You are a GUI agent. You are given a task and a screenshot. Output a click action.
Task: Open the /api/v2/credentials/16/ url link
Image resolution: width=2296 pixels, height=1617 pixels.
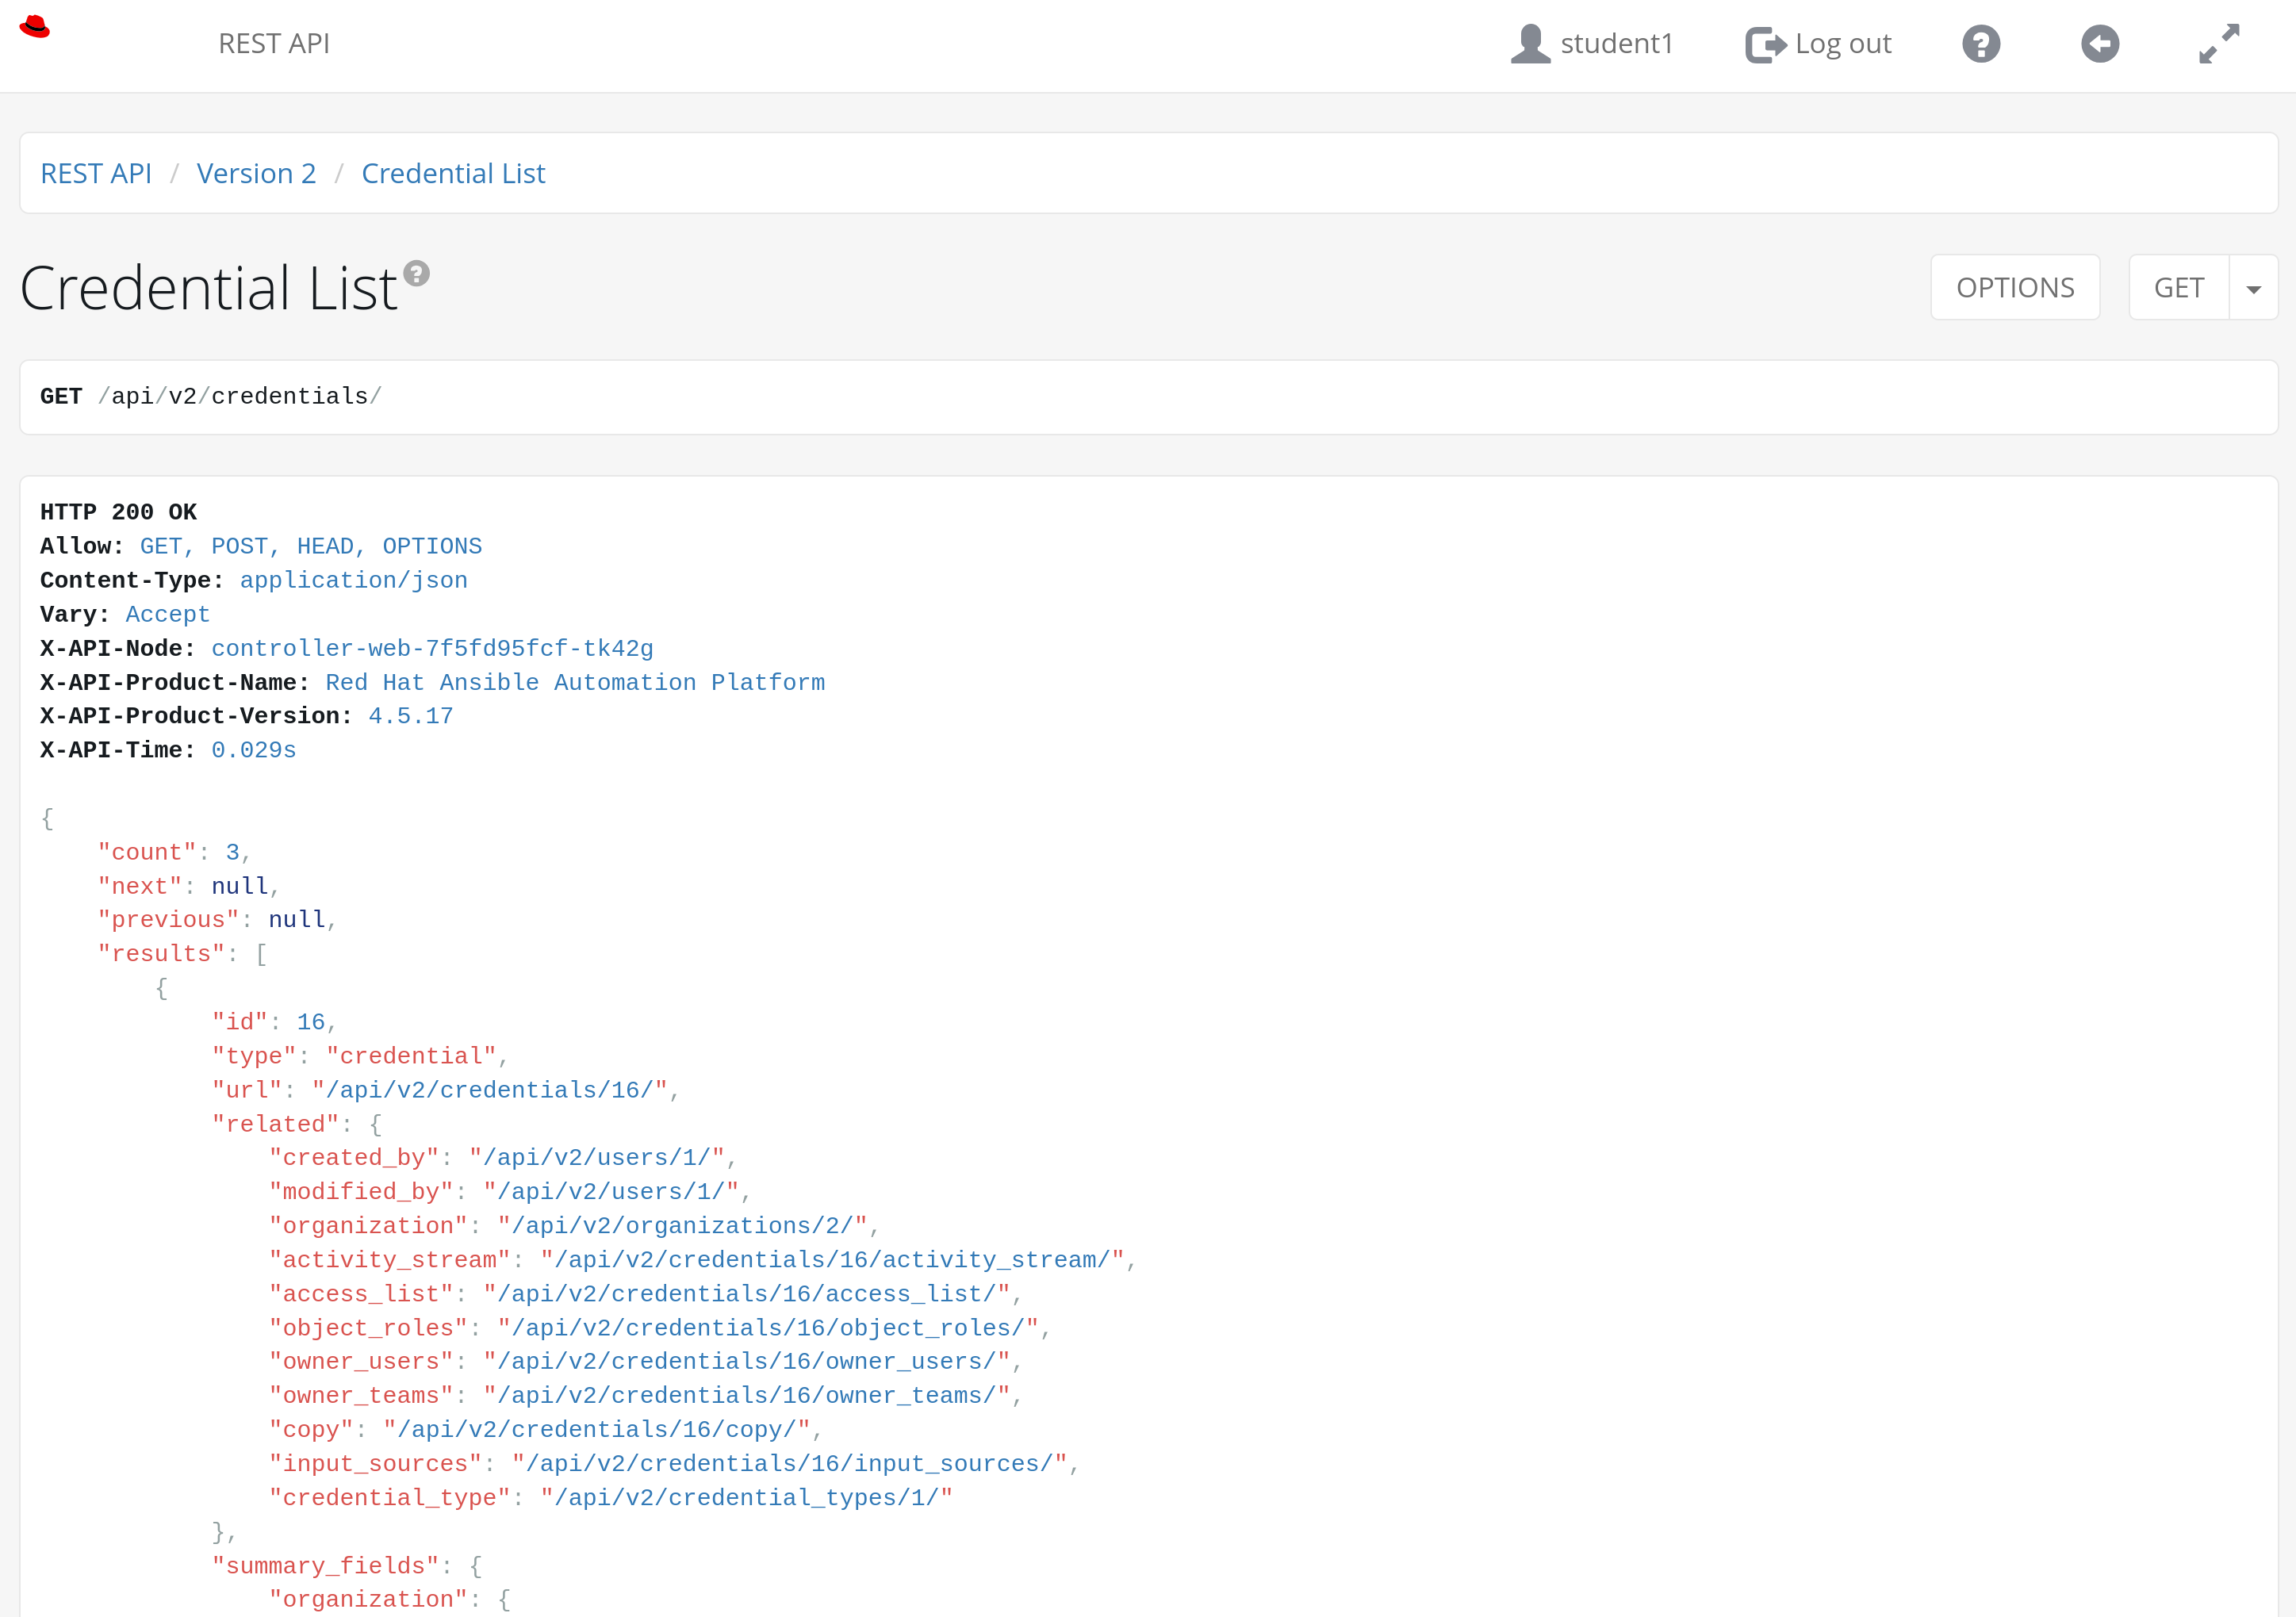[x=489, y=1090]
